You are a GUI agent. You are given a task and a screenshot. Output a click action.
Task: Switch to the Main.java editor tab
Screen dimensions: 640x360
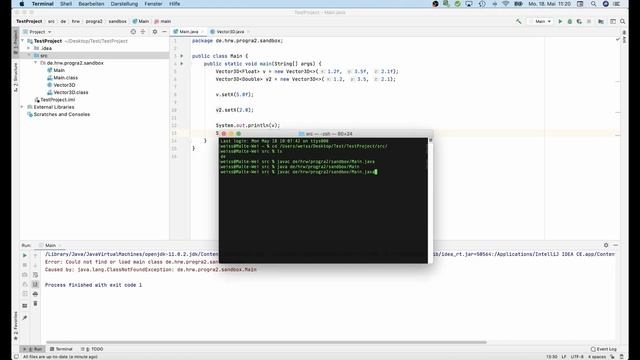point(189,31)
